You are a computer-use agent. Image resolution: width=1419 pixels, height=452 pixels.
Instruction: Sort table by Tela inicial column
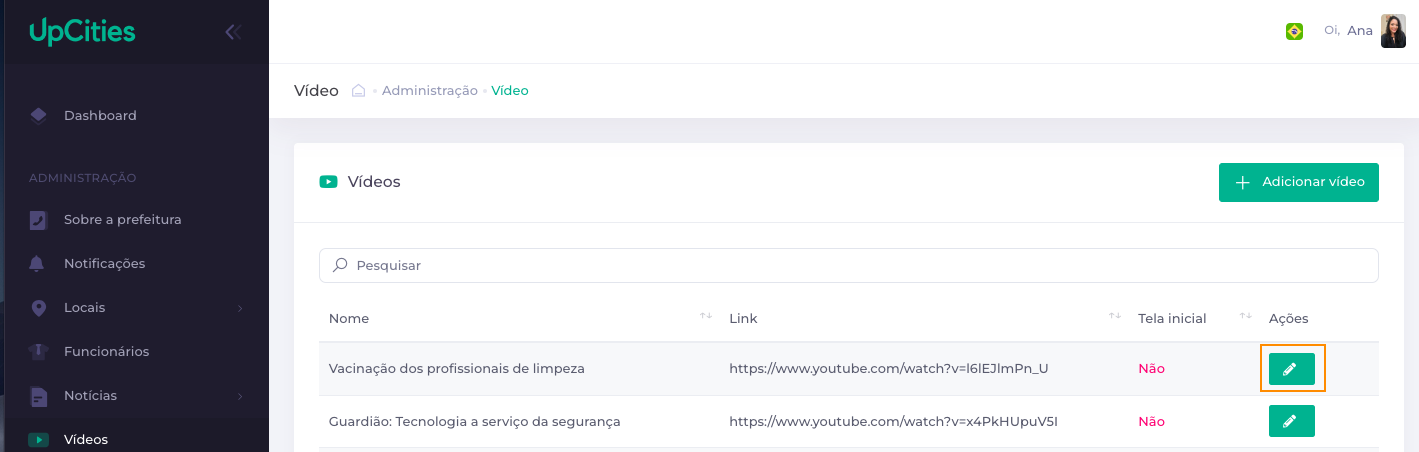point(1246,316)
